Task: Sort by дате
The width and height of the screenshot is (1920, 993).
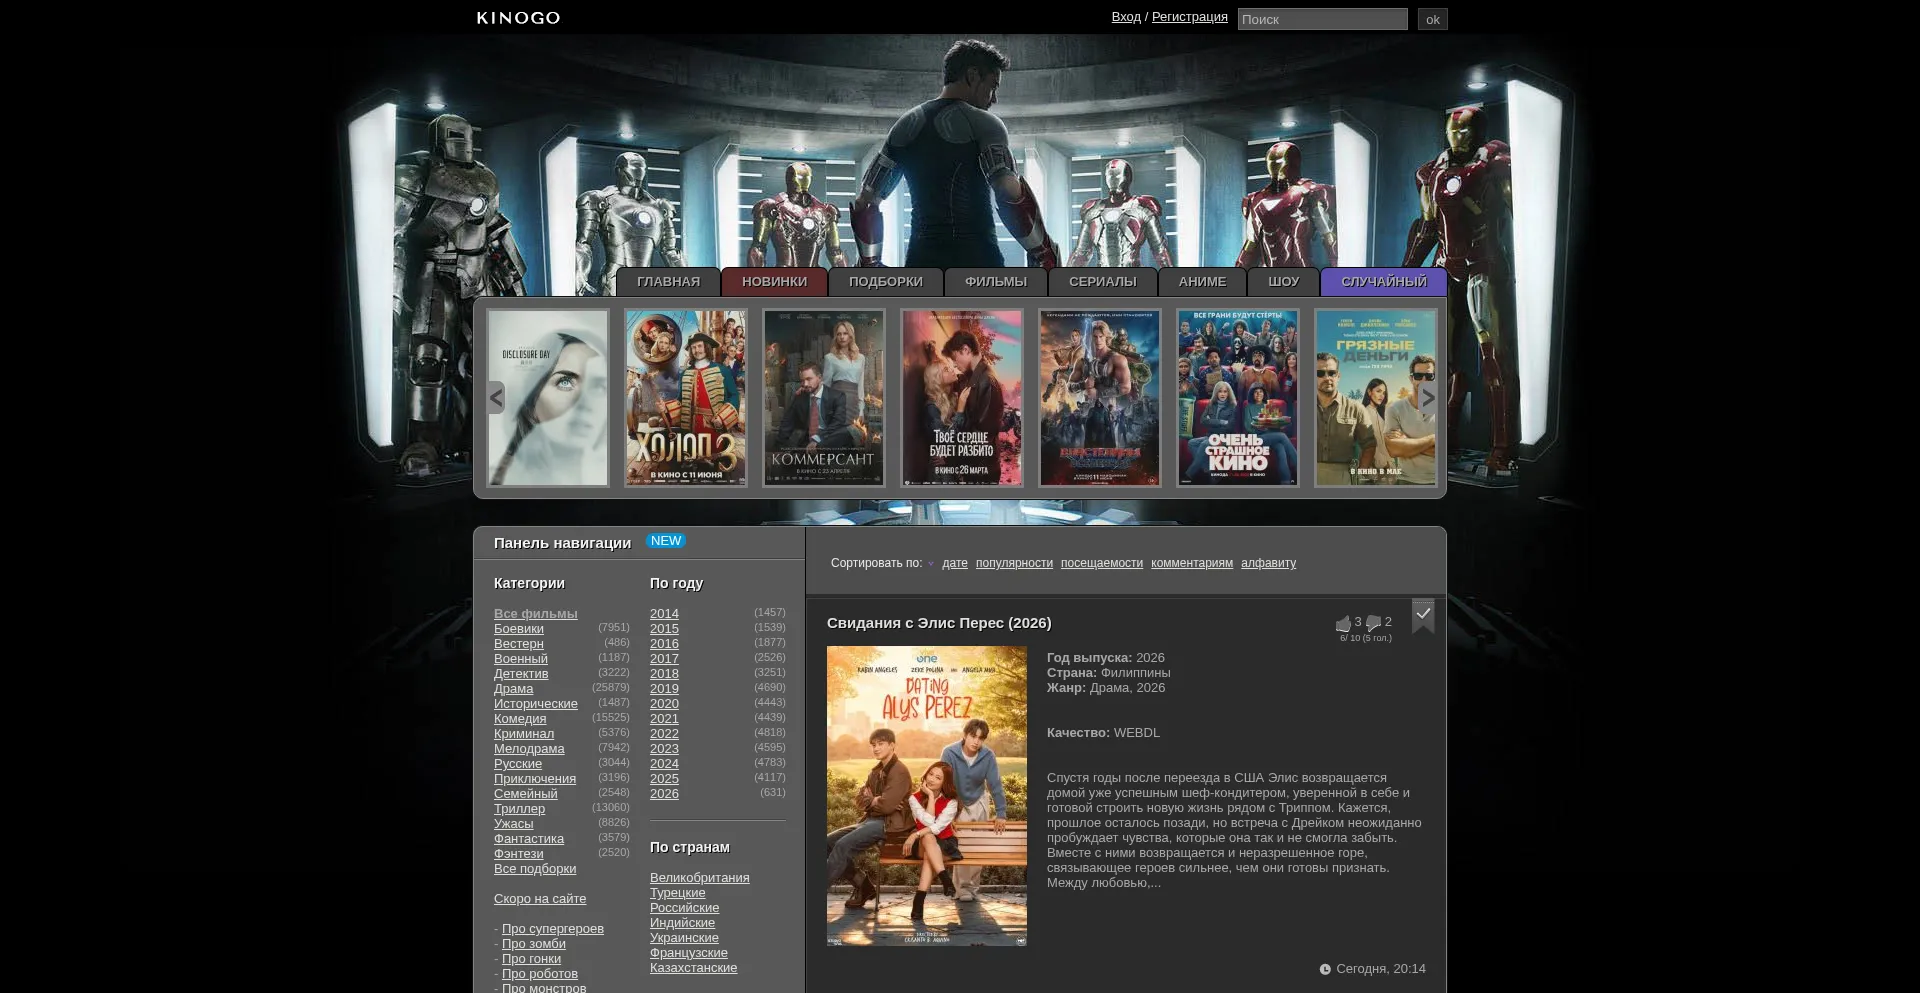Action: (x=955, y=563)
